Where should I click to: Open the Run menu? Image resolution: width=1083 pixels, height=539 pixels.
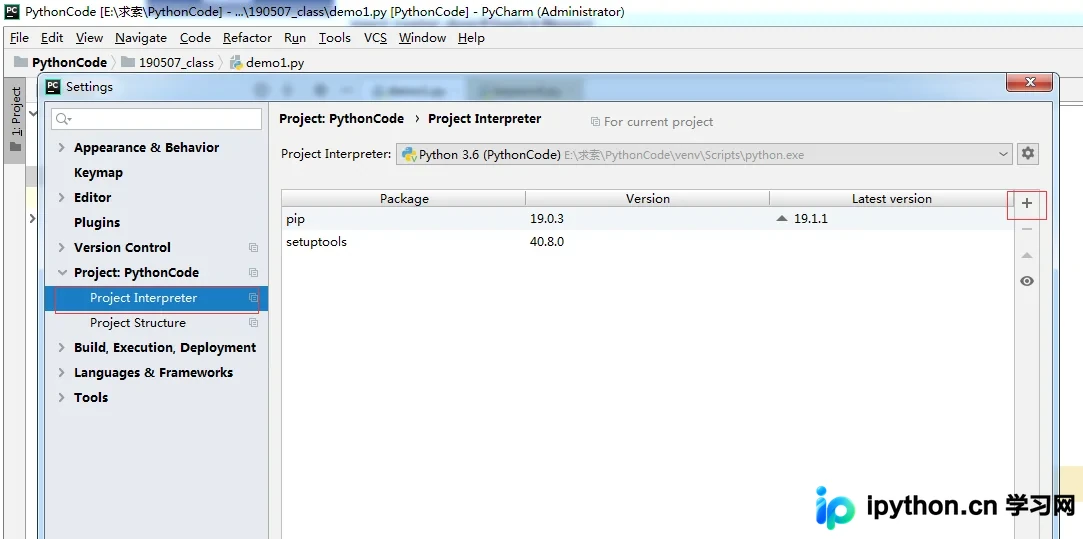coord(295,38)
